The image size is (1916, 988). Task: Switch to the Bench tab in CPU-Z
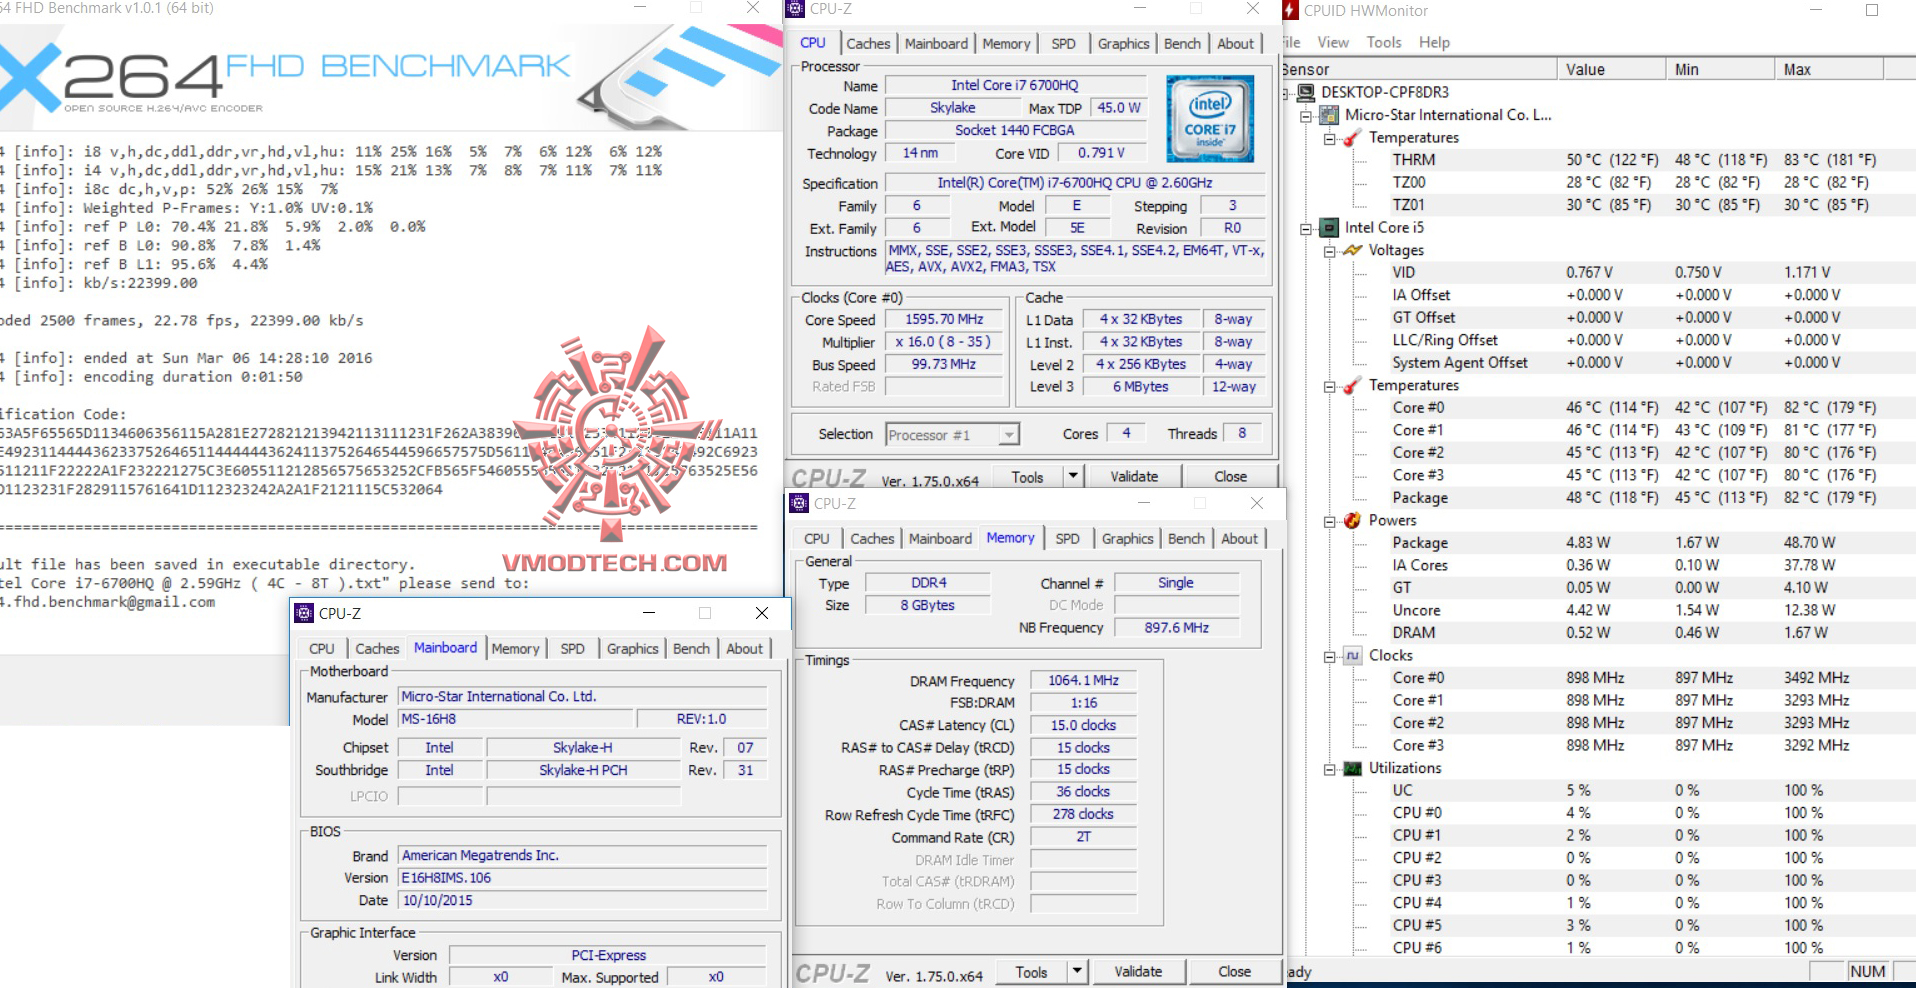1183,43
